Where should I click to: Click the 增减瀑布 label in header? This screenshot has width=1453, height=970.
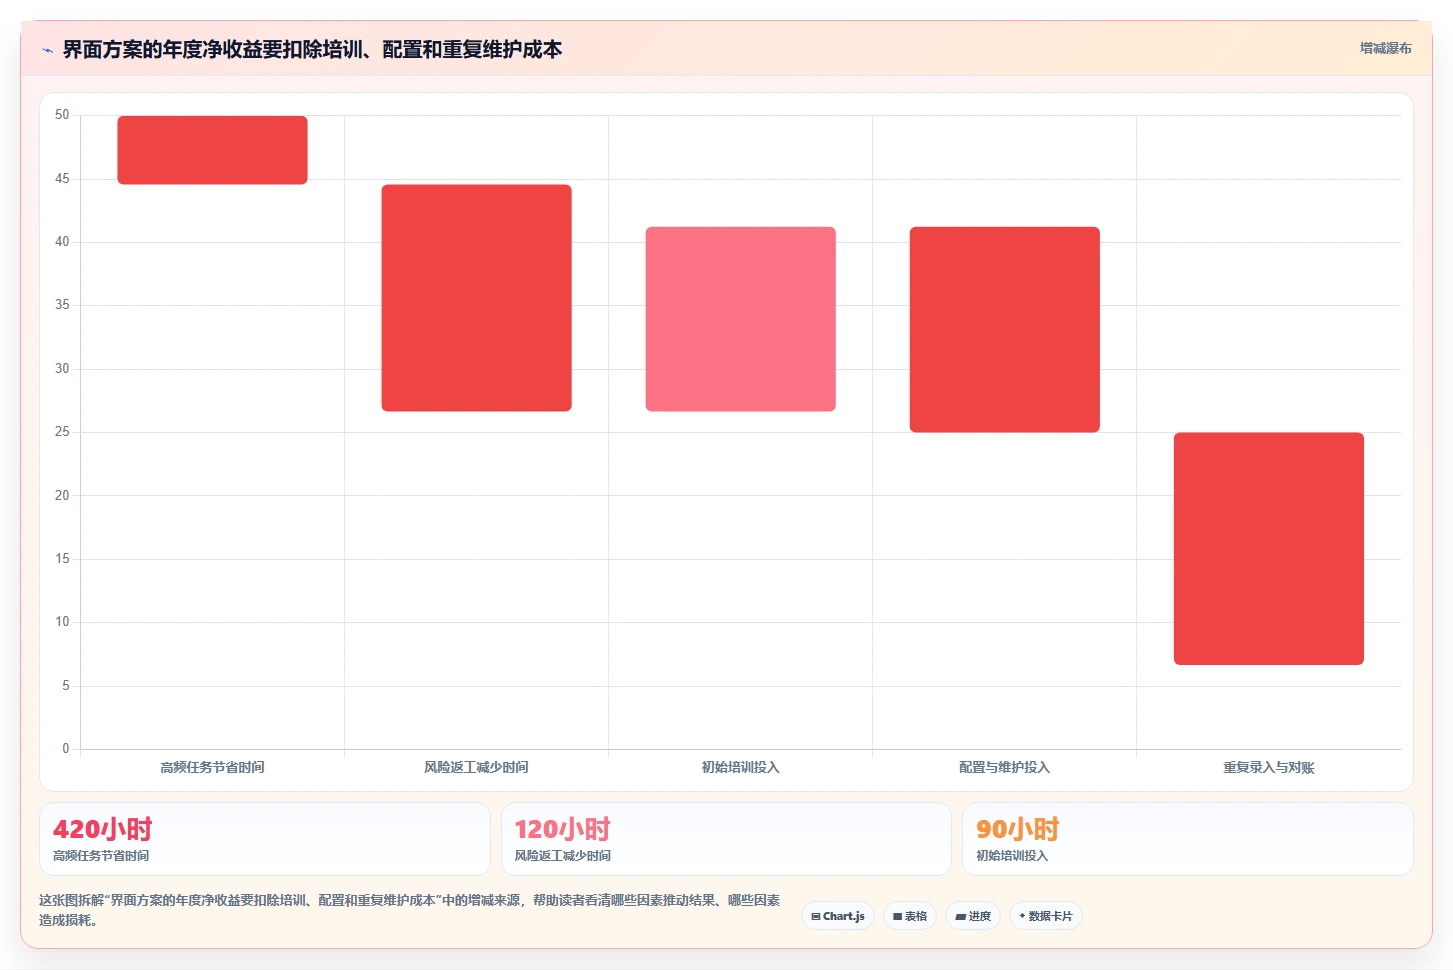pos(1385,48)
